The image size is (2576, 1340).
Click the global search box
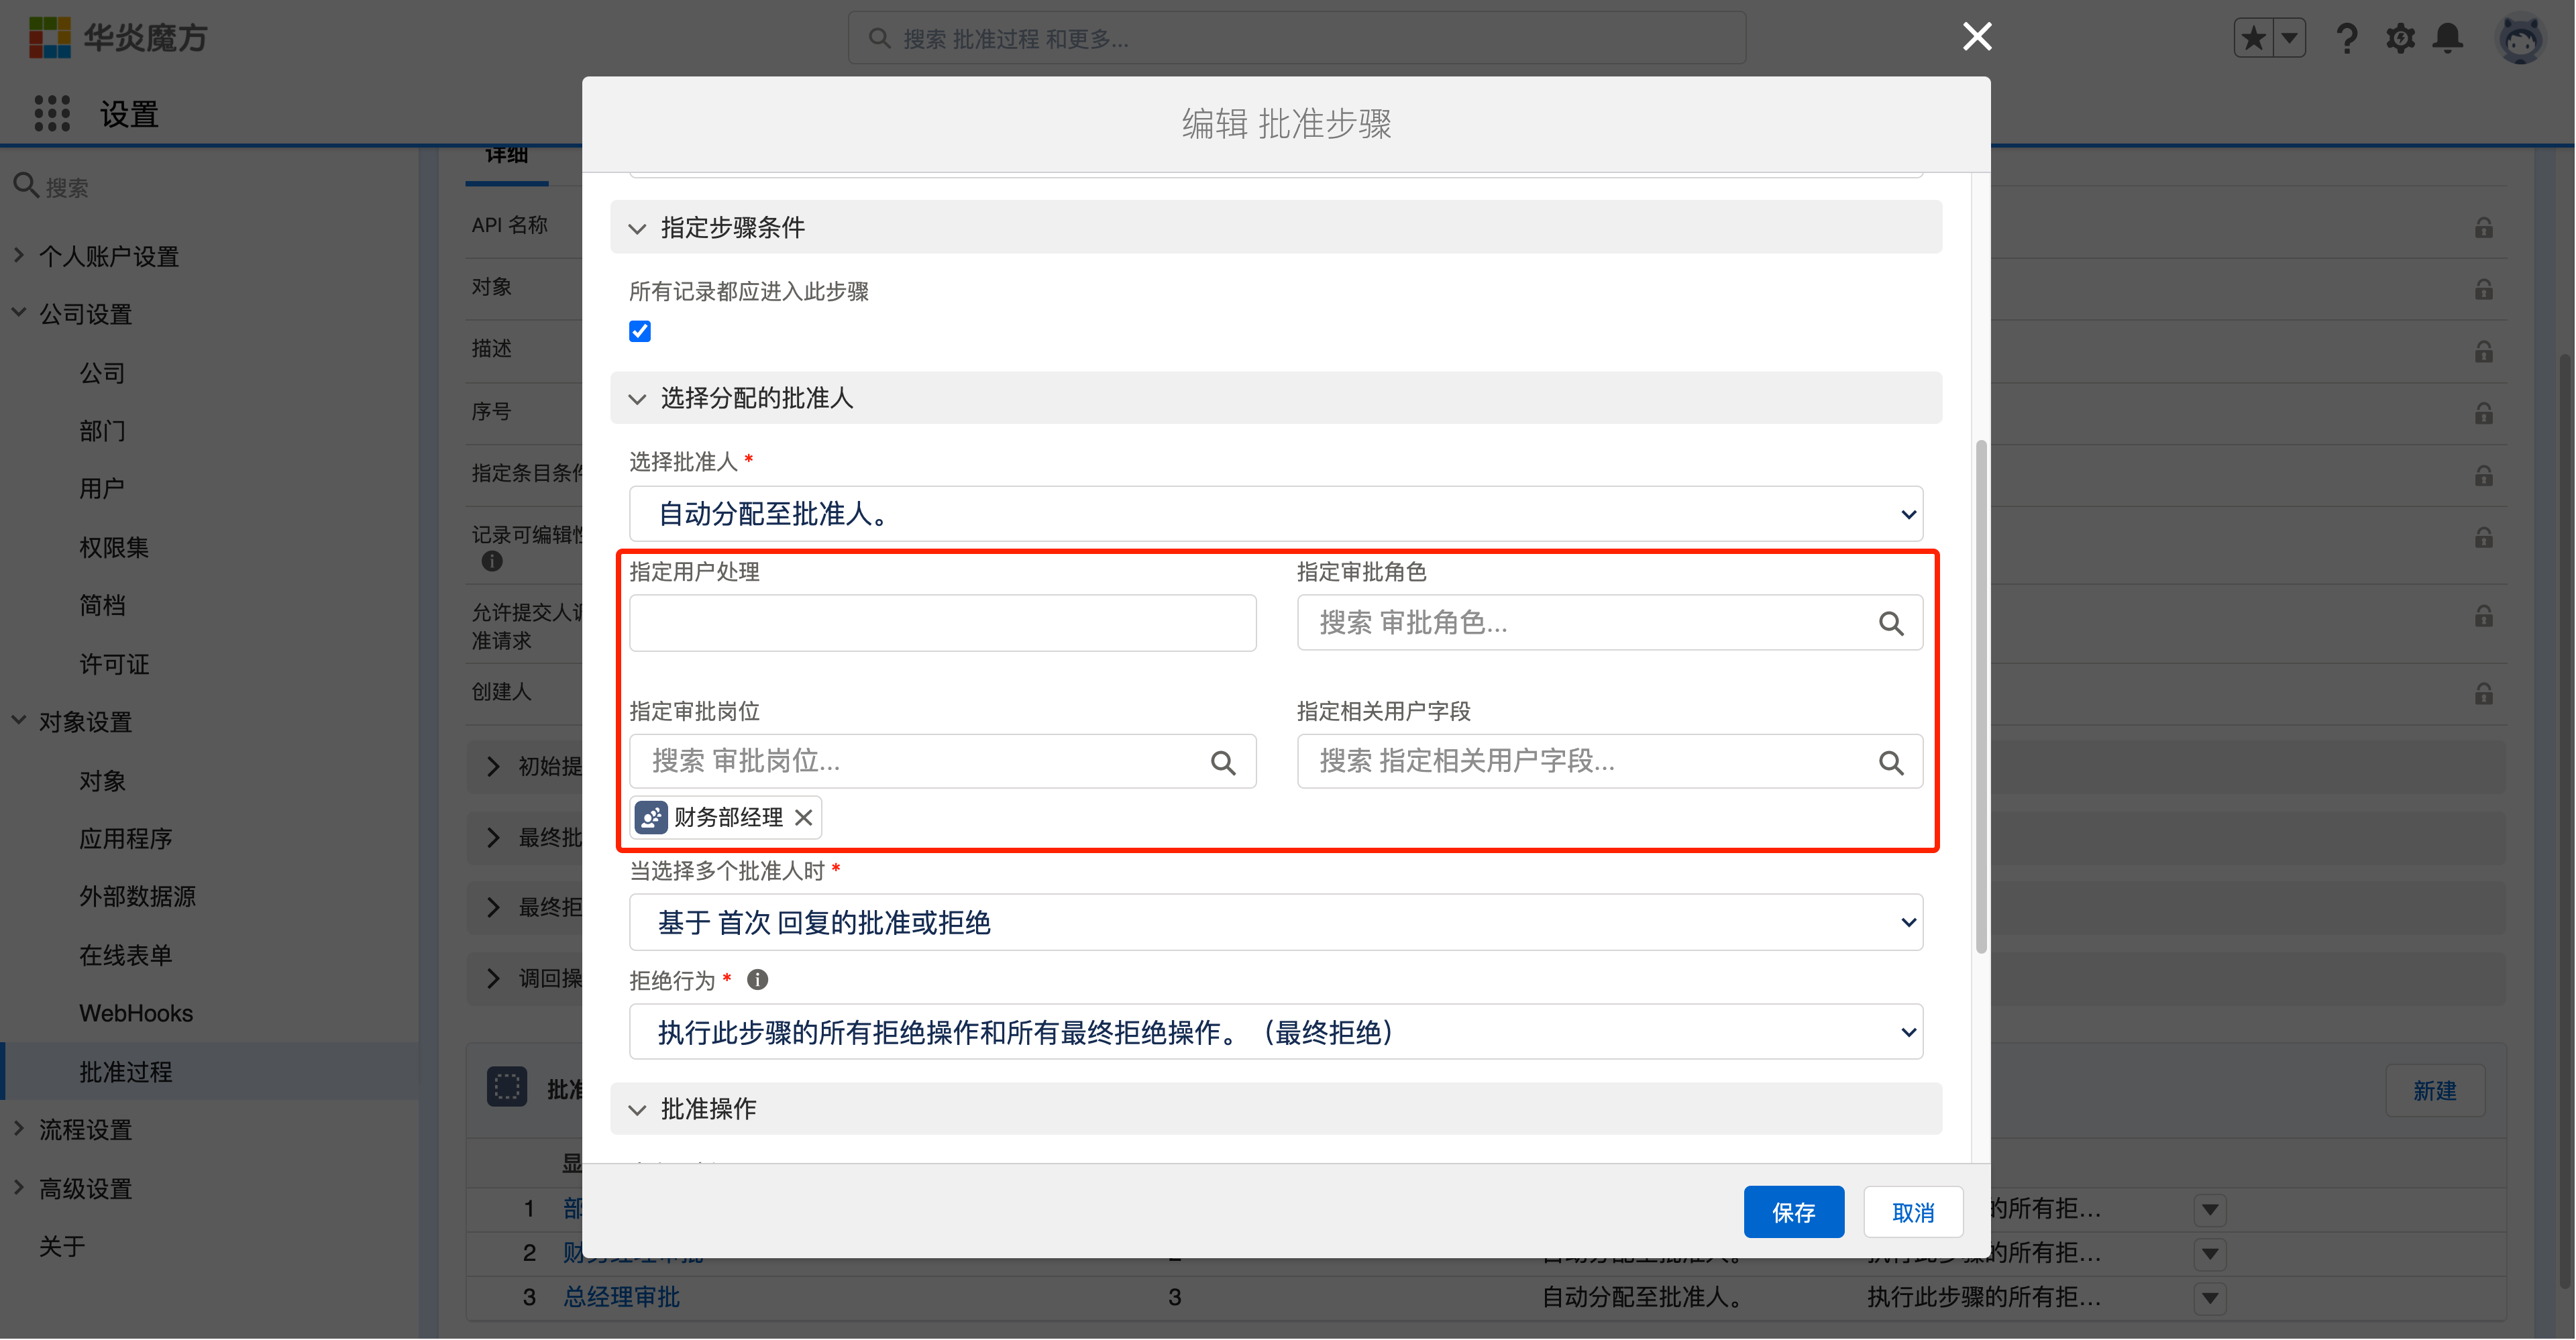point(1297,39)
